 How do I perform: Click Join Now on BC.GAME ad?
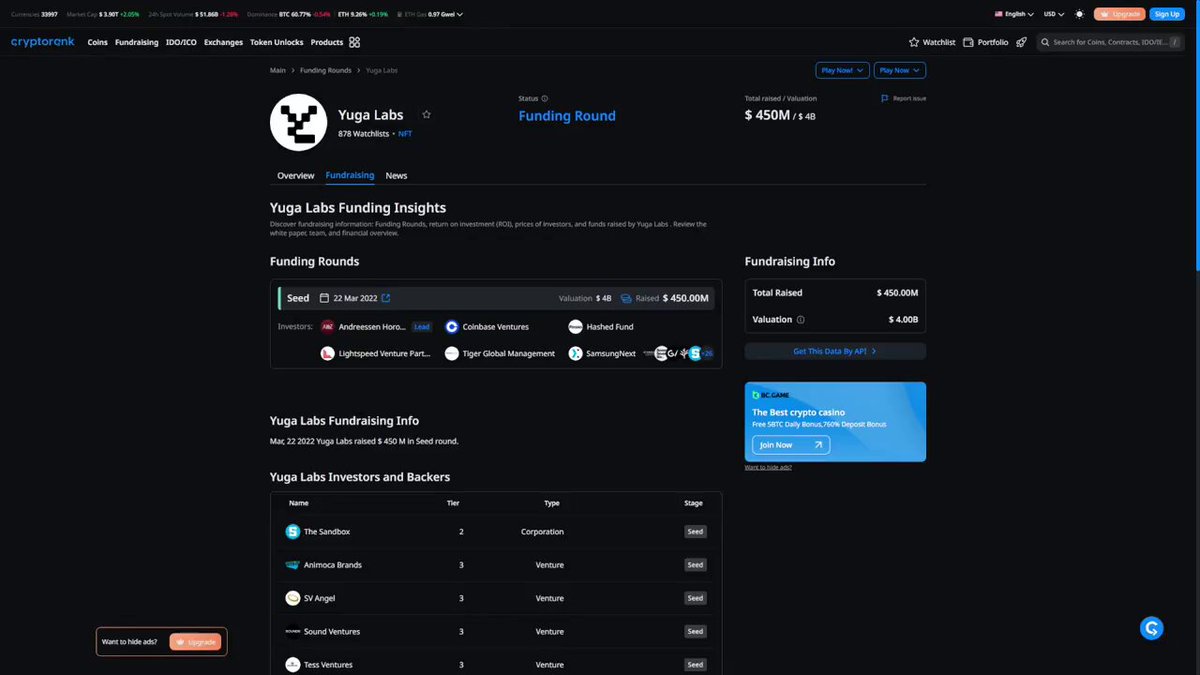(791, 445)
